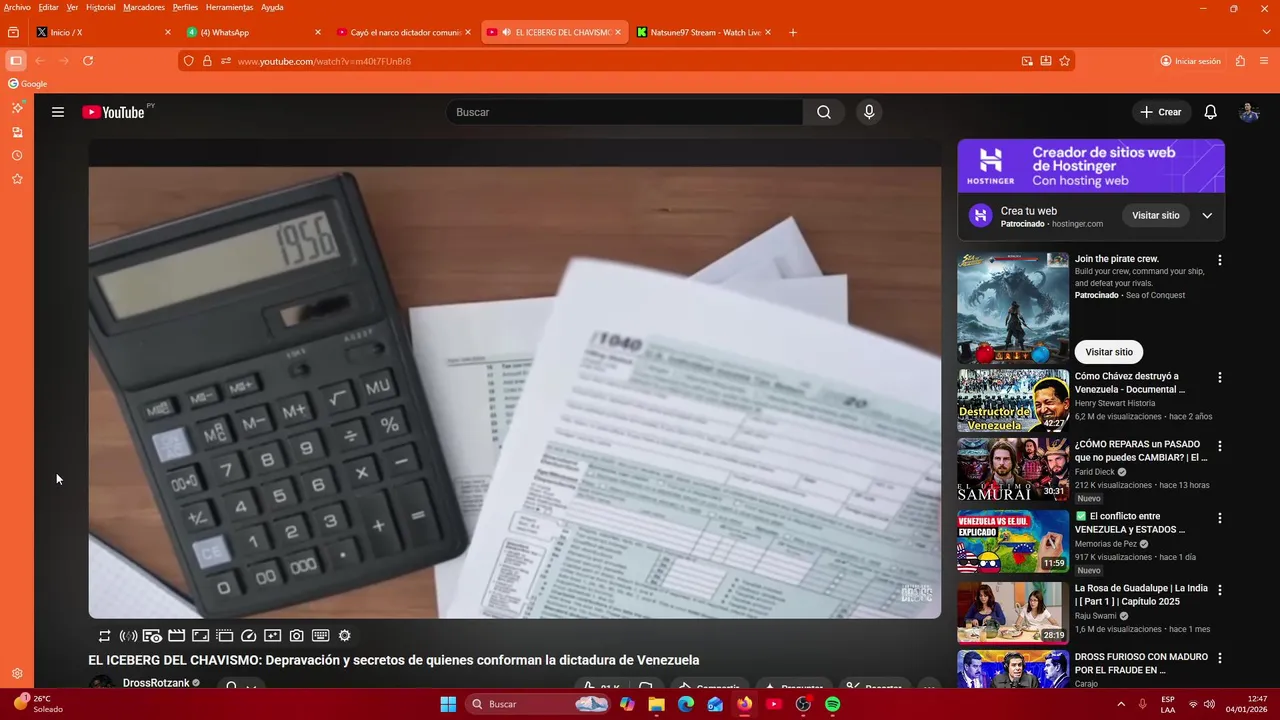Open options for CÓMO REPARAS un PASADO video
Viewport: 1280px width, 720px height.
tap(1219, 446)
